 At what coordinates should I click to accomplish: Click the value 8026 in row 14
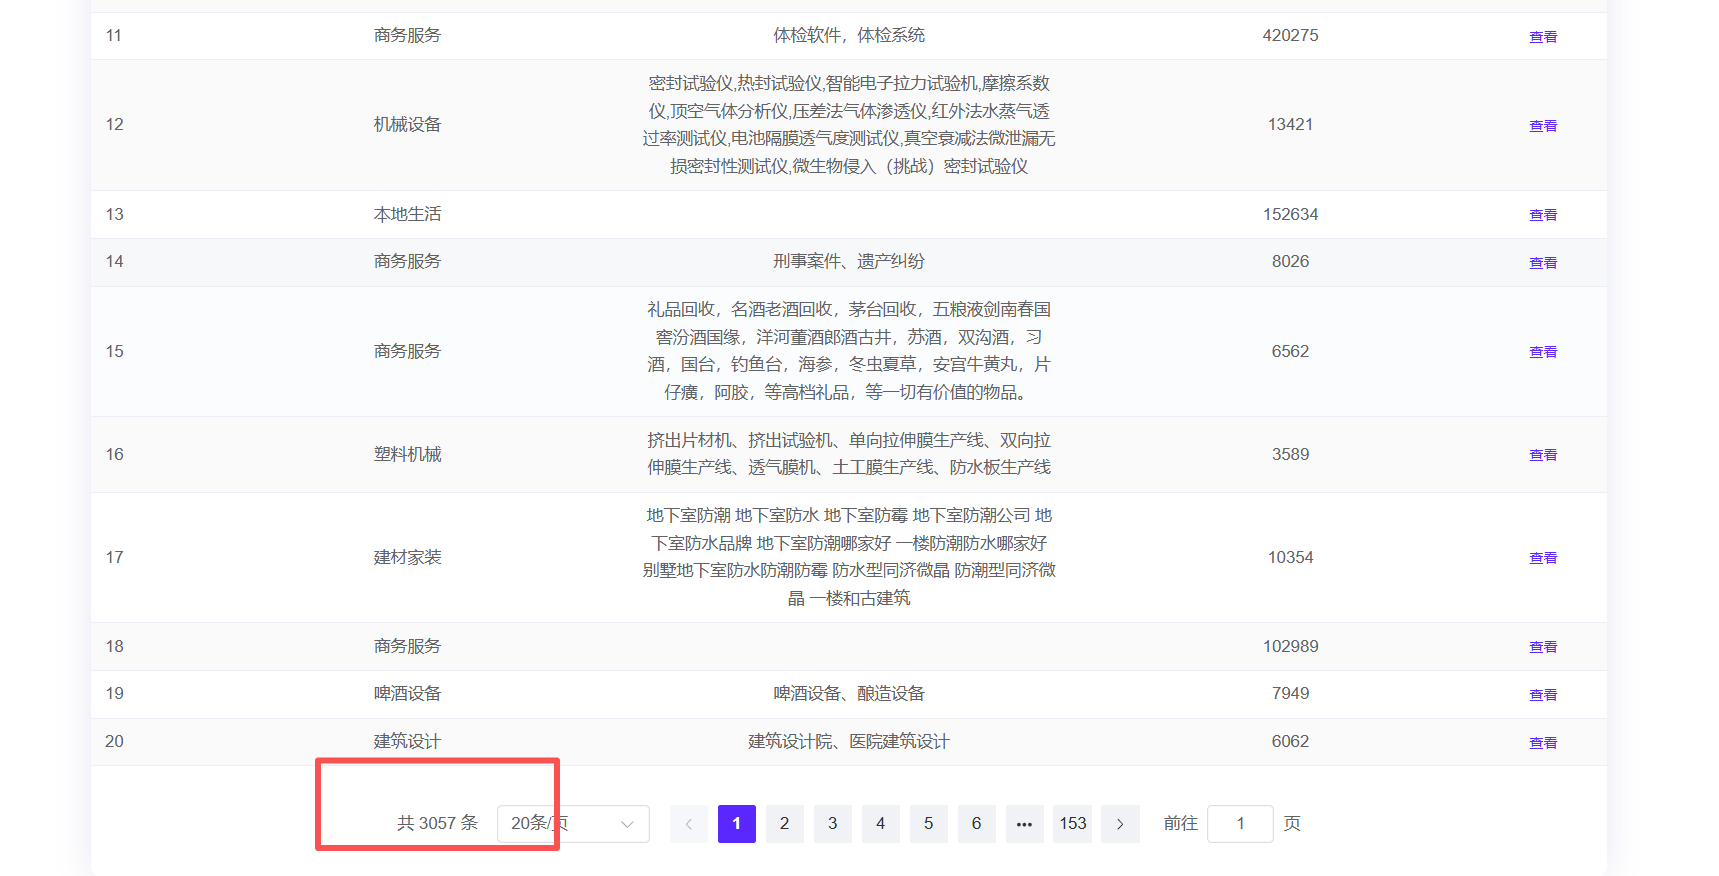(x=1290, y=261)
